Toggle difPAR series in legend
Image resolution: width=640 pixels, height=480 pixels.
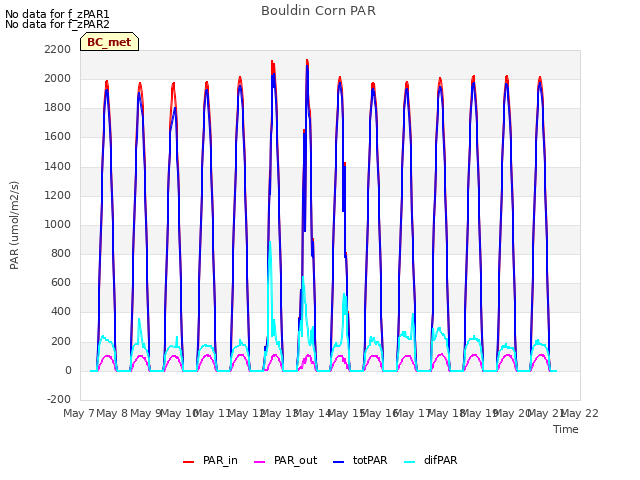(431, 460)
